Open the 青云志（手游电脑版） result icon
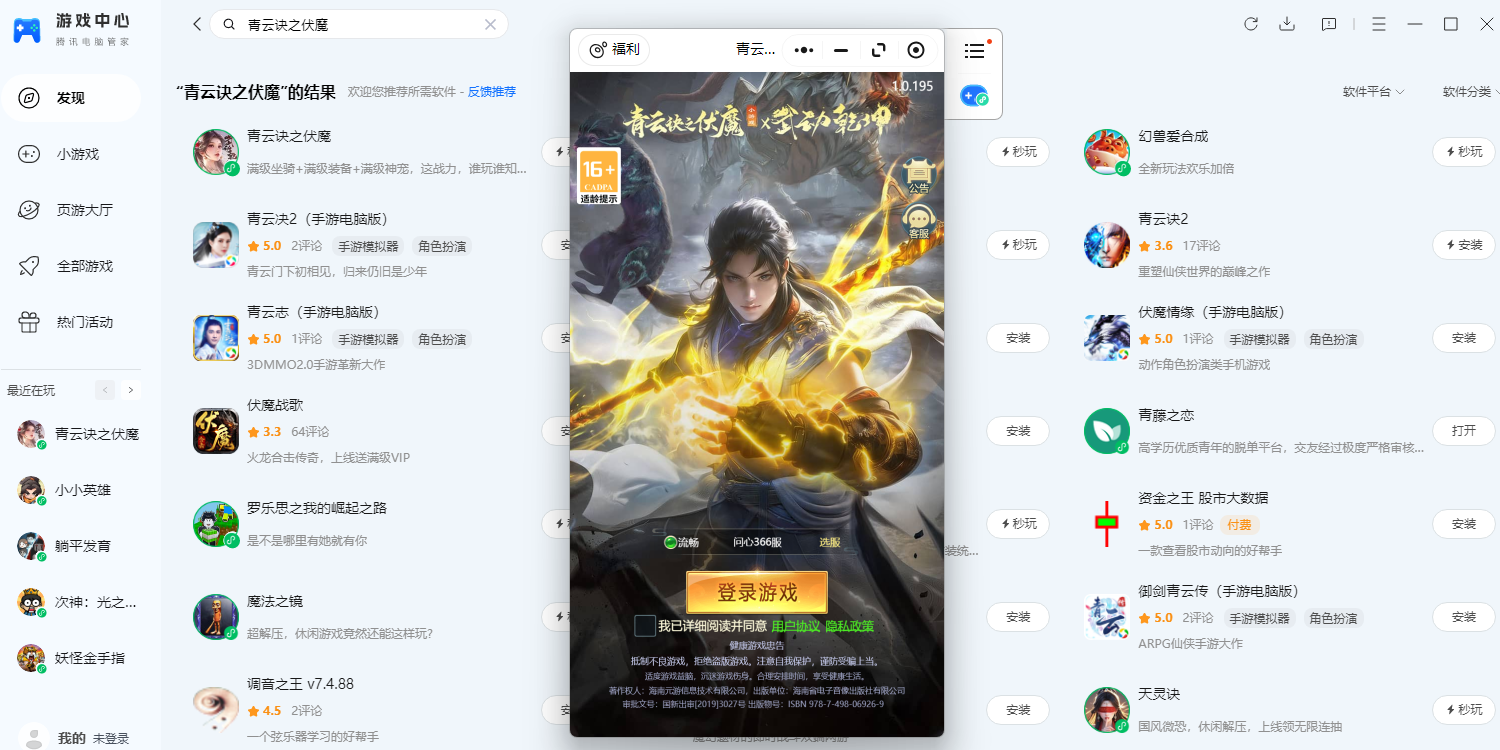The width and height of the screenshot is (1500, 750). click(216, 338)
